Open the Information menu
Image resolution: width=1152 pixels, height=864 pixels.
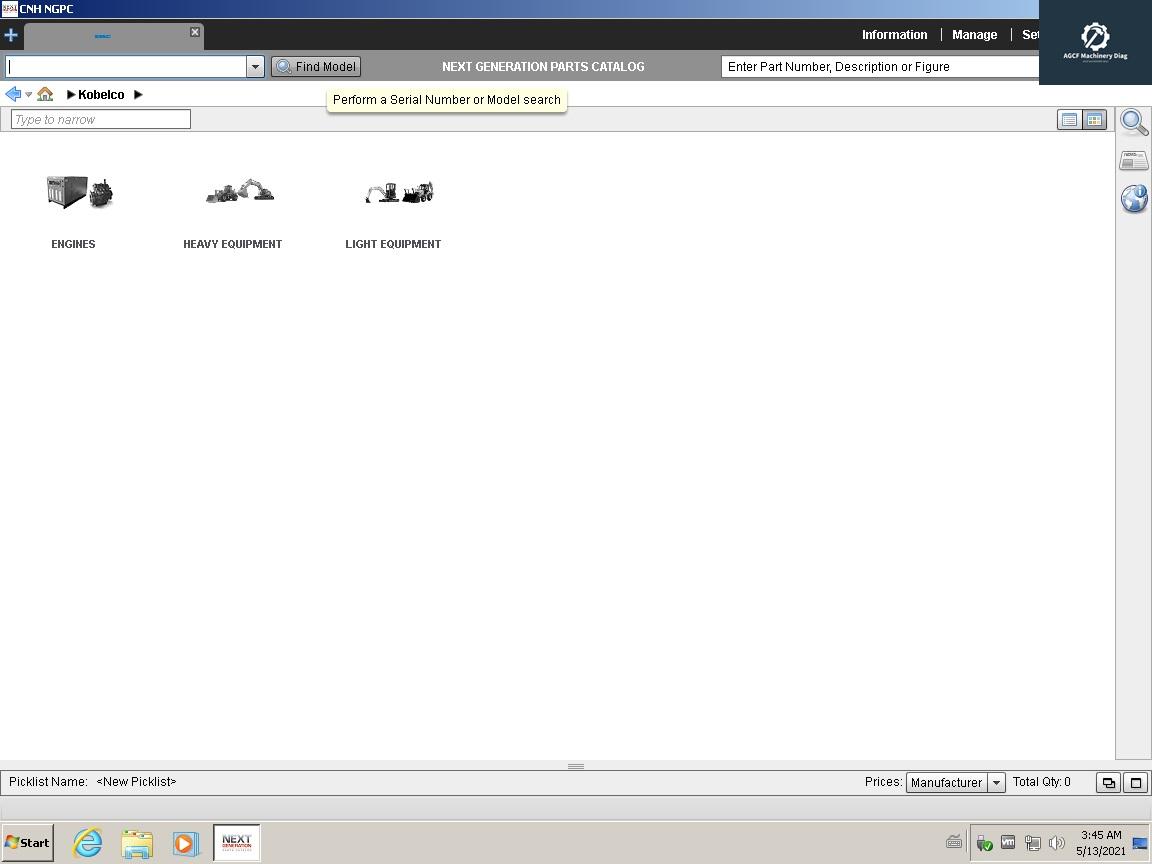[894, 34]
